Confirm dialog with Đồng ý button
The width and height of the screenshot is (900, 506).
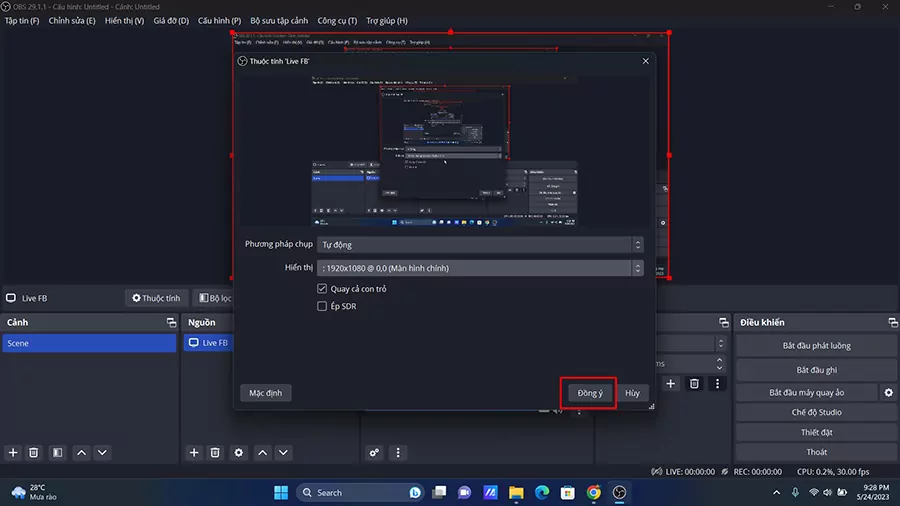coord(589,393)
